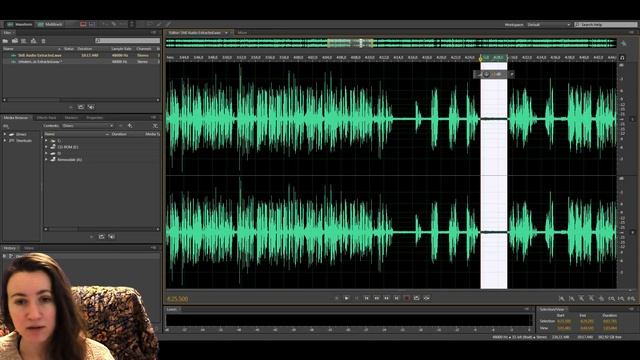Click the file type filter icon in Media Browser
This screenshot has height=360, width=640.
(x=155, y=126)
